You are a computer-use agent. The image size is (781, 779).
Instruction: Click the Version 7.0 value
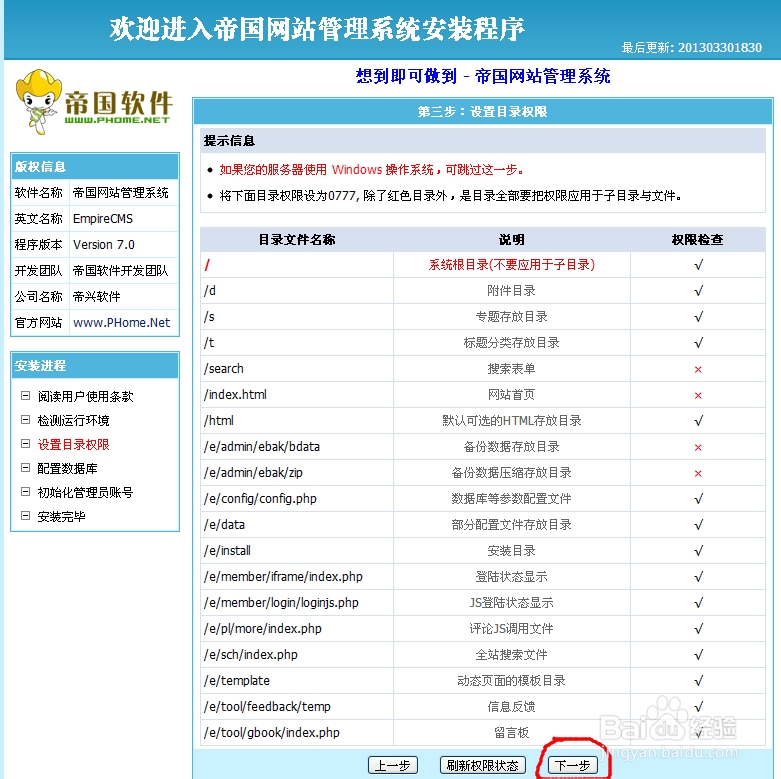[104, 245]
